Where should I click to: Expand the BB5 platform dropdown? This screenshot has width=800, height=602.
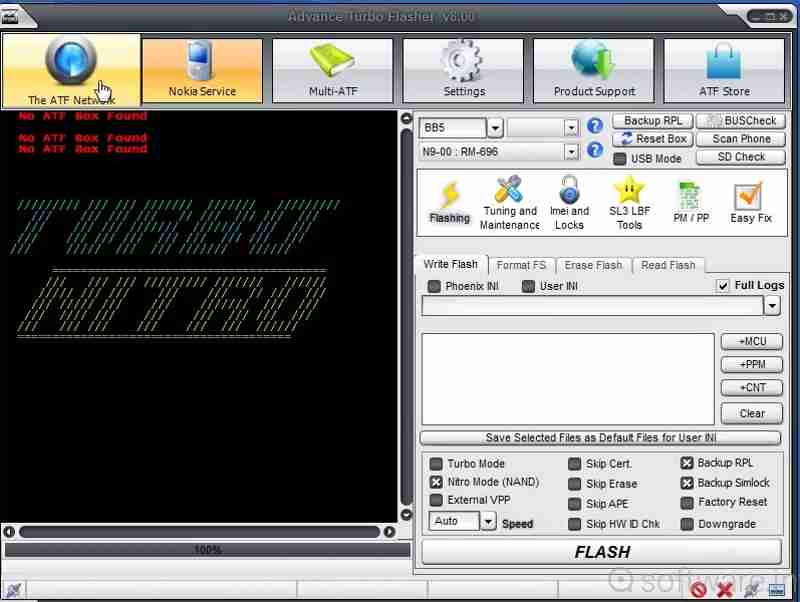coord(495,128)
